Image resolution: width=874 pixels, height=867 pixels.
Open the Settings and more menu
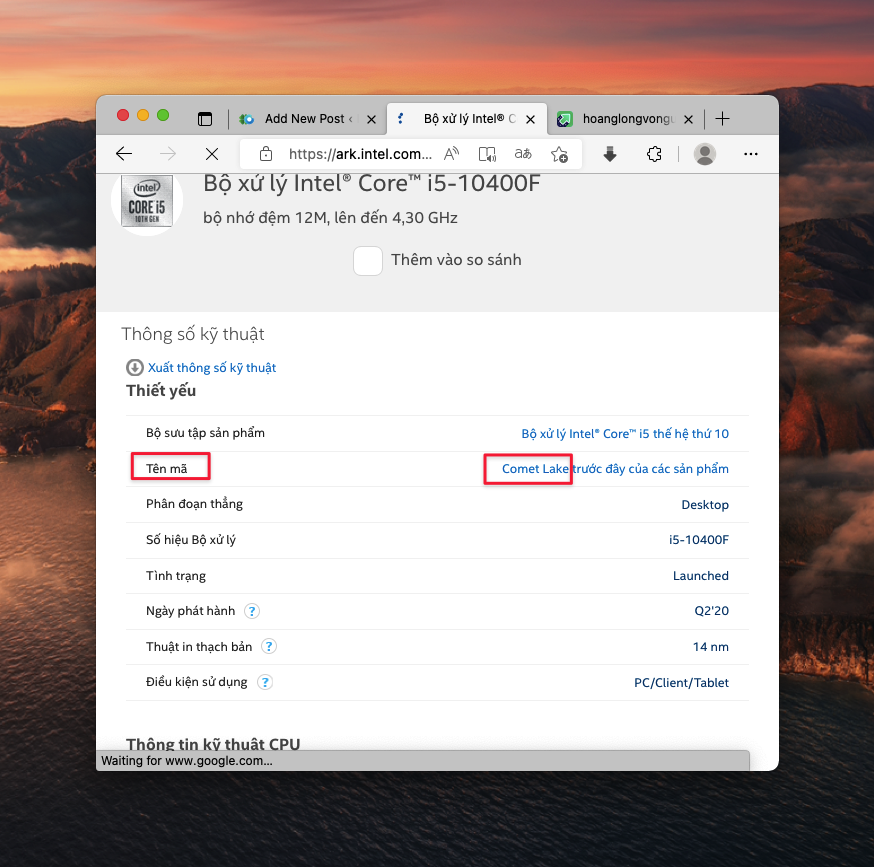tap(751, 154)
